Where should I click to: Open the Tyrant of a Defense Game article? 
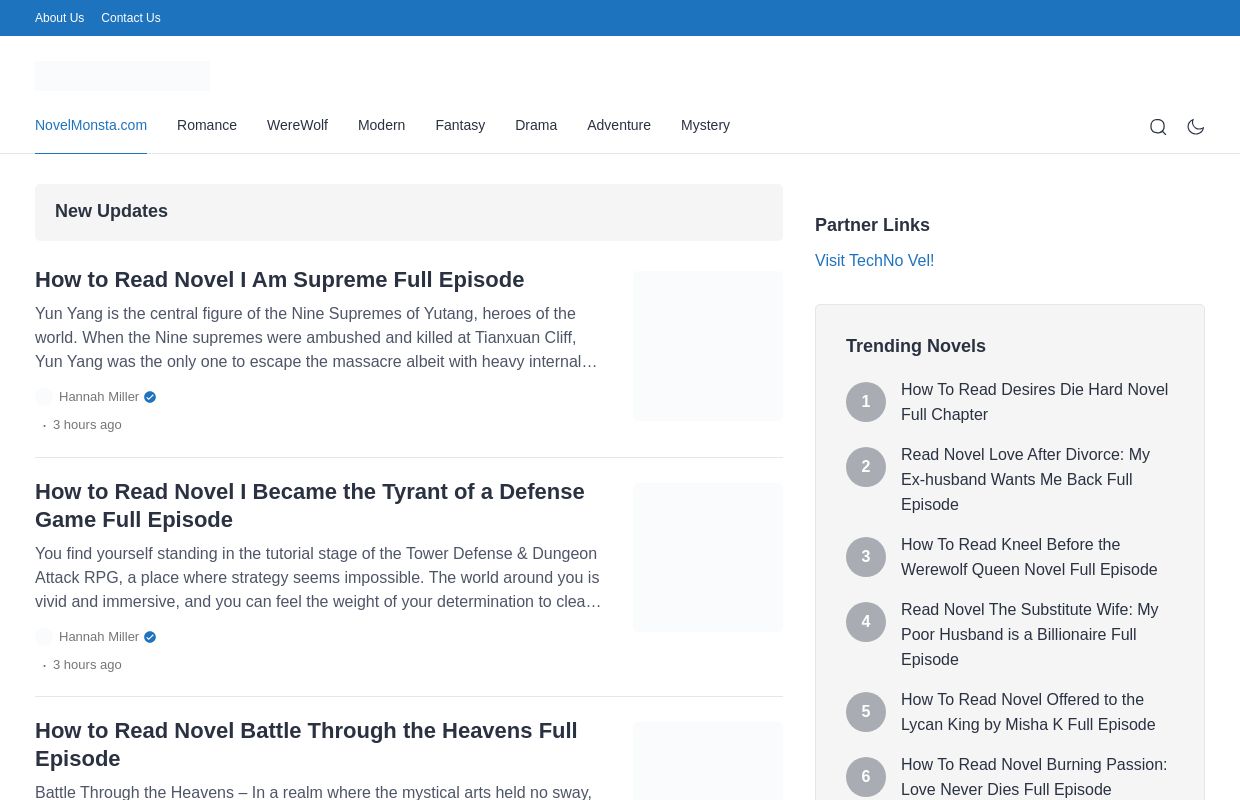pyautogui.click(x=310, y=505)
